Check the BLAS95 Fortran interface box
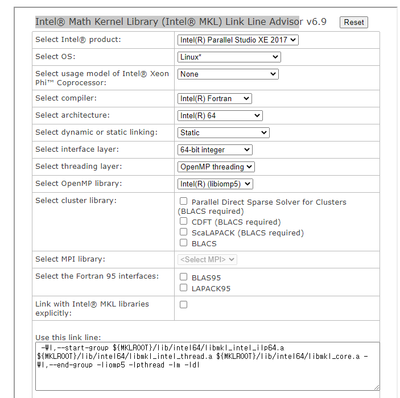Image resolution: width=400 pixels, height=398 pixels. click(183, 277)
